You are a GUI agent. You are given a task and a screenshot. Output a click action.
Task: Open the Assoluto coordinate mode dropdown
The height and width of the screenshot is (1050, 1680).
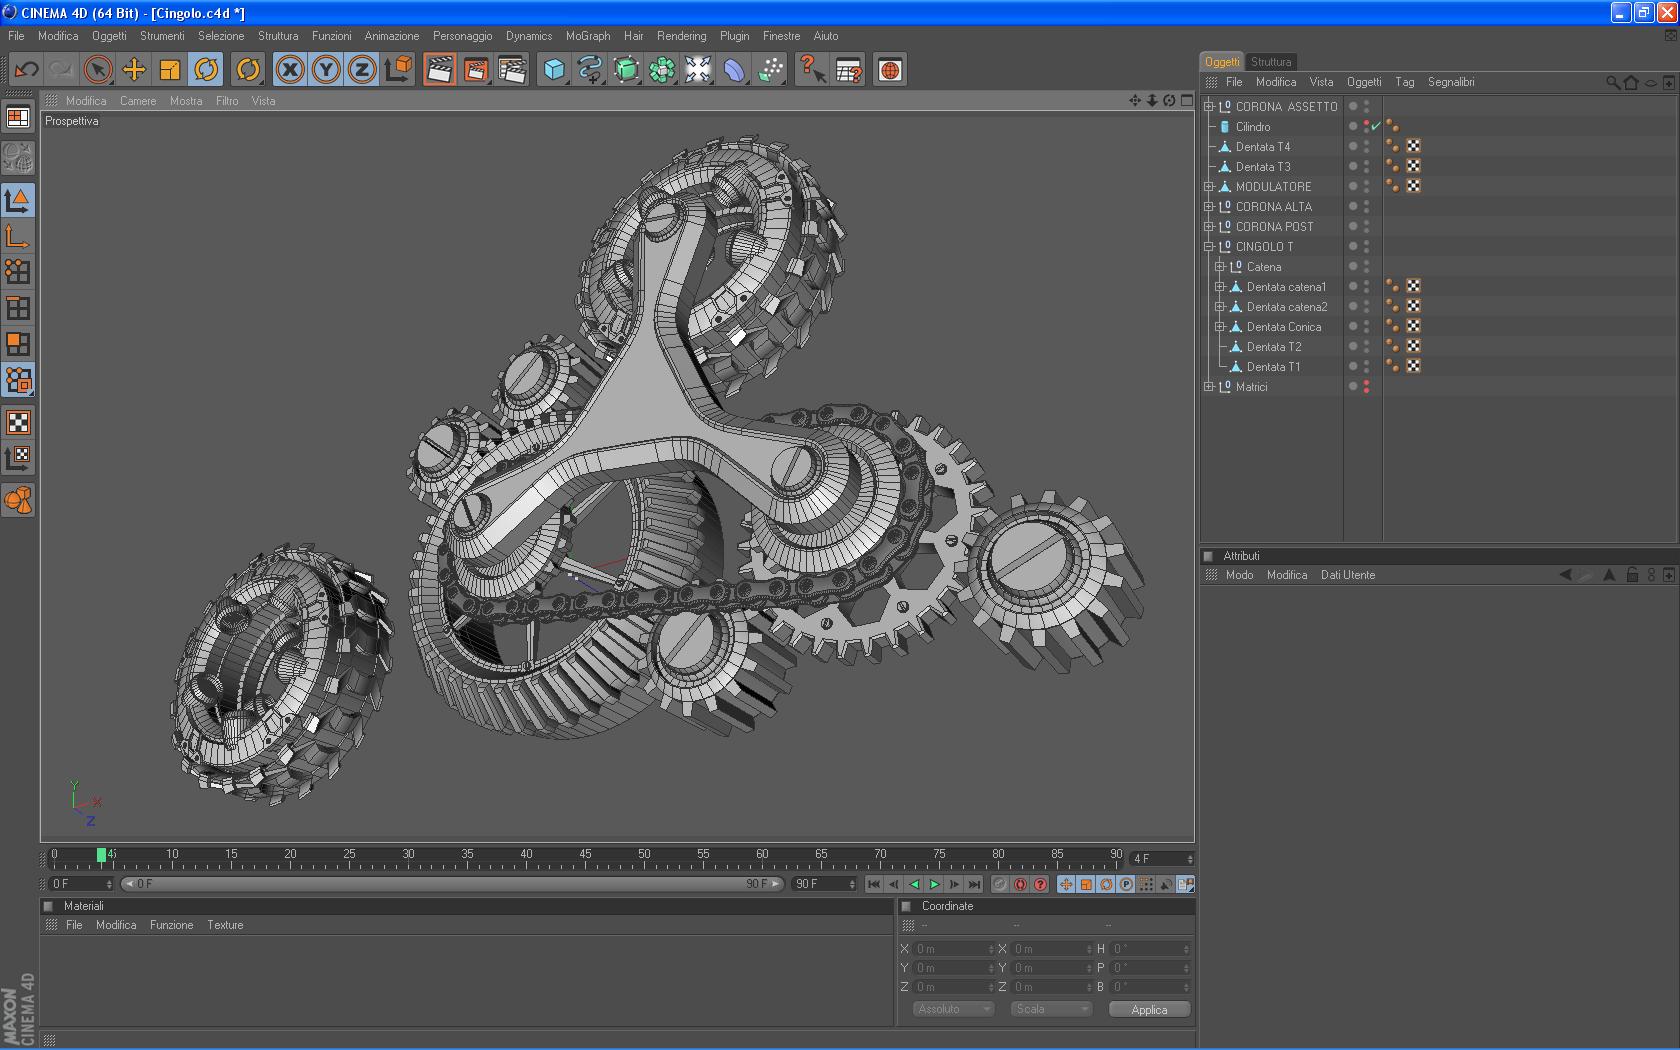(x=952, y=1009)
